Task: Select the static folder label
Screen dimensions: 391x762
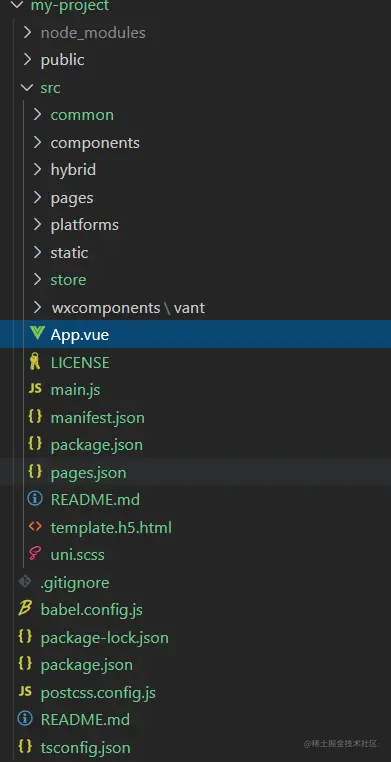Action: [69, 253]
